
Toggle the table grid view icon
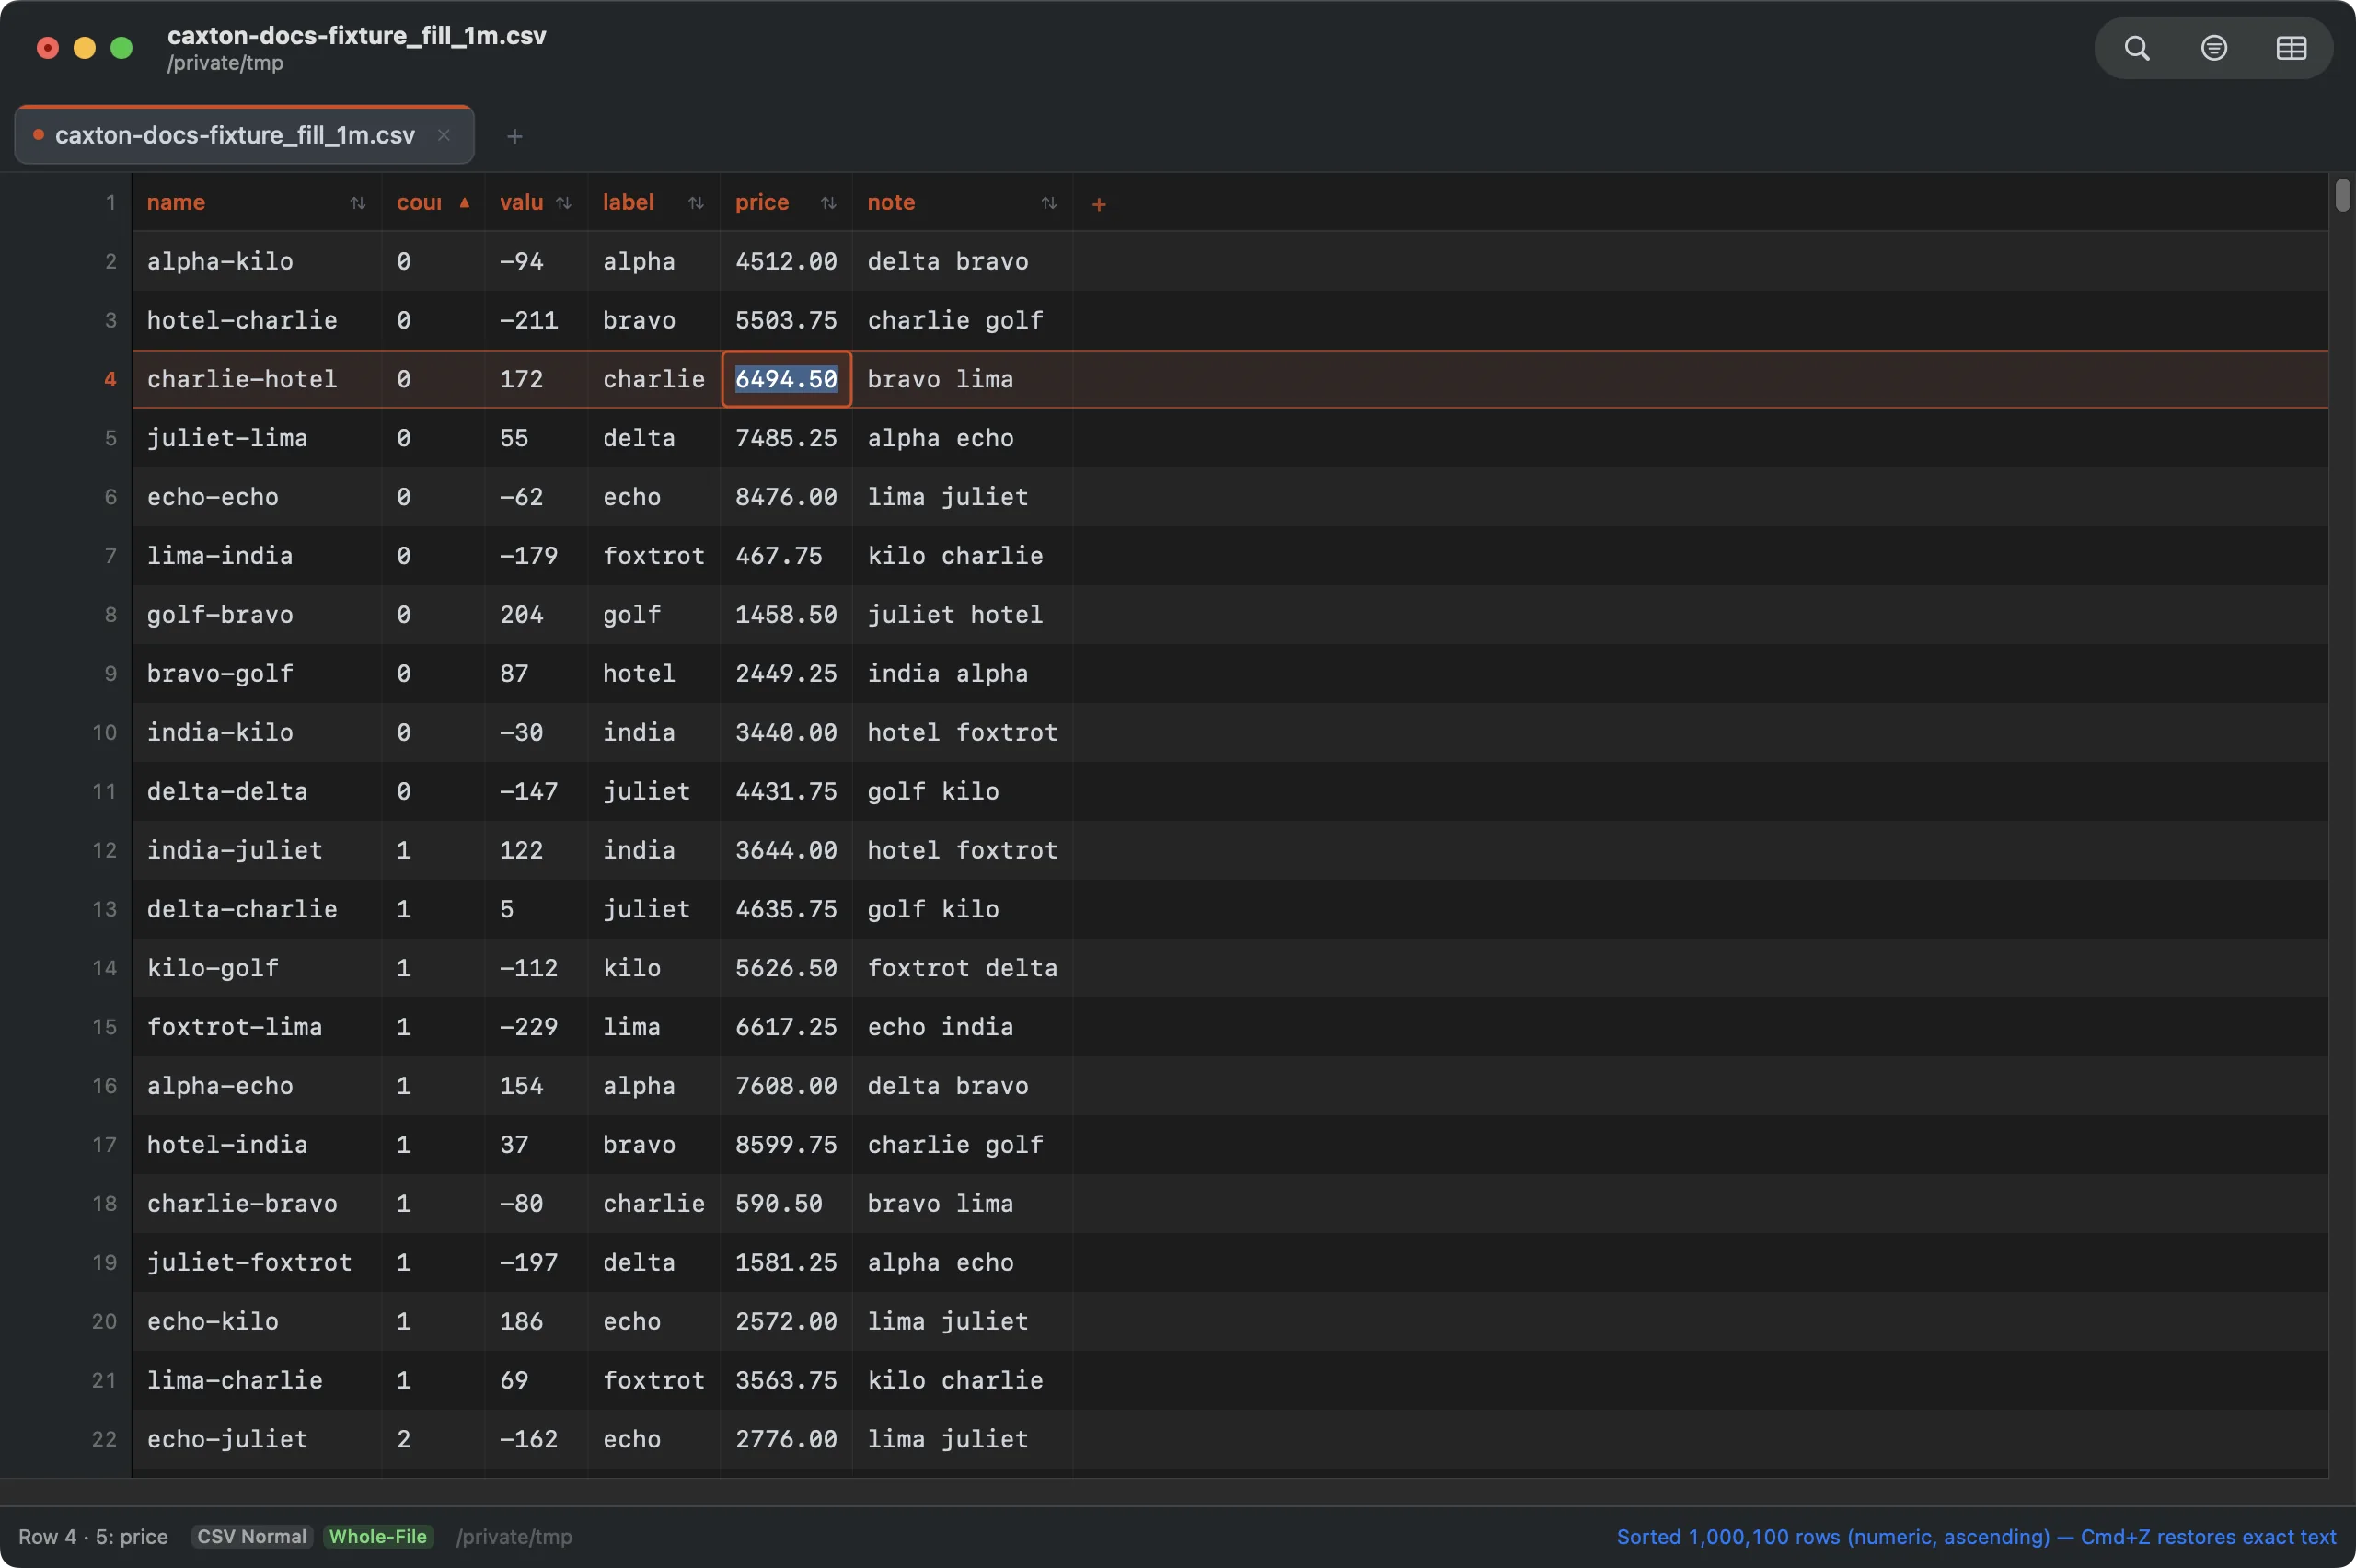2291,48
